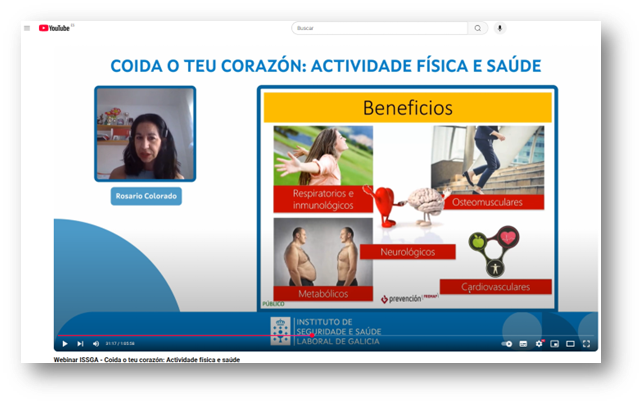Click the Rosario Colorado name label

[x=146, y=196]
